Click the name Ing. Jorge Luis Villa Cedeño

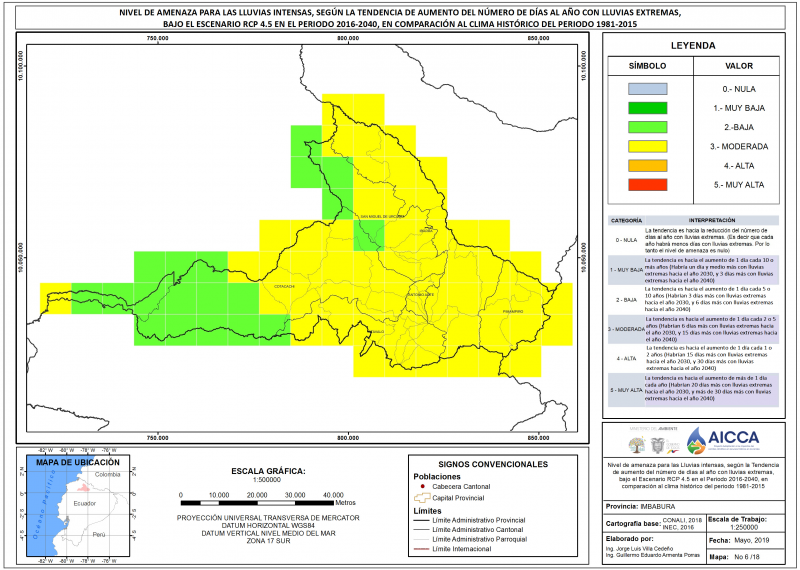click(639, 549)
